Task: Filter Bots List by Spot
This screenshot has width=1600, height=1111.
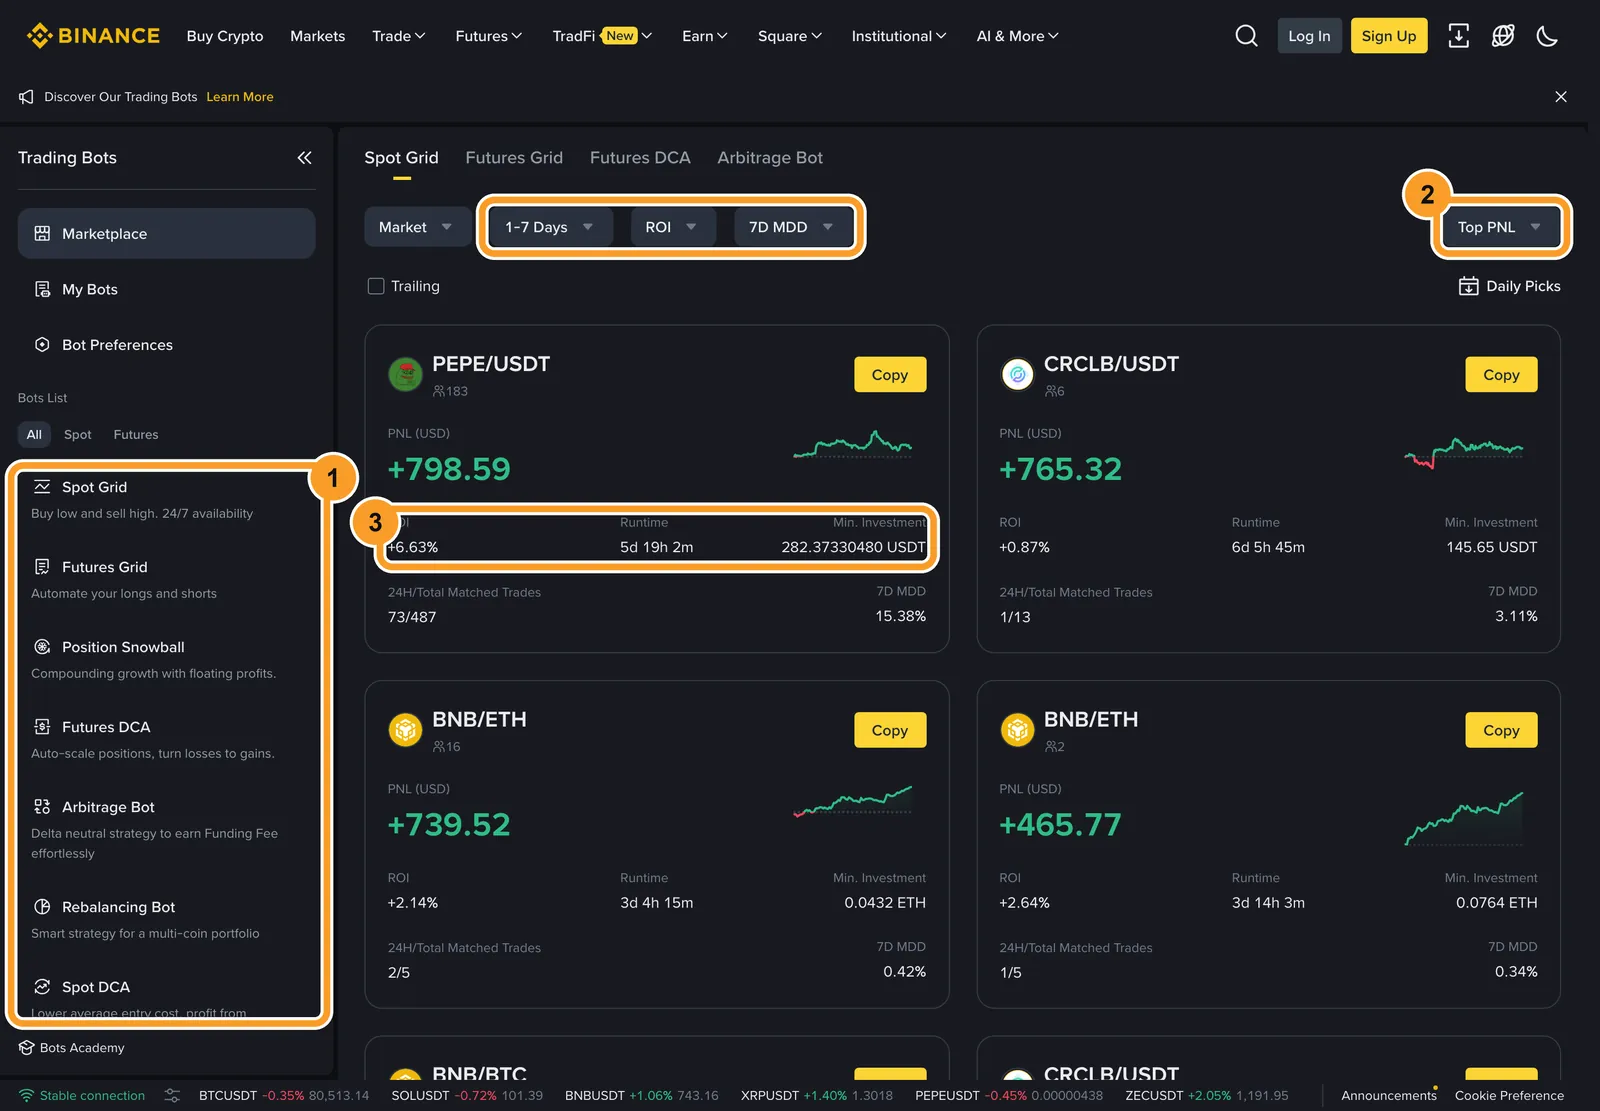Action: (77, 435)
